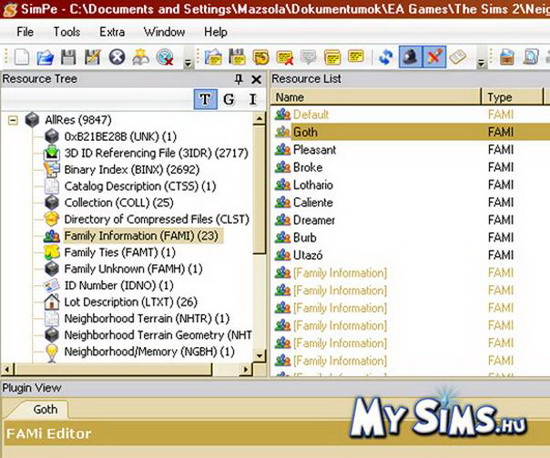550x458 pixels.
Task: Click the resource floppy export icon
Action: click(x=237, y=57)
